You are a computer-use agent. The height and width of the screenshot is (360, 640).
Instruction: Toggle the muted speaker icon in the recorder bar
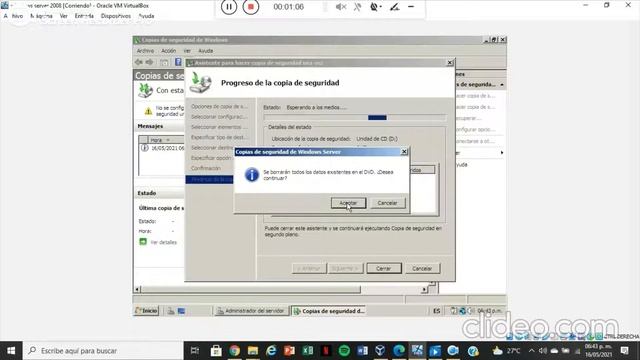(341, 7)
